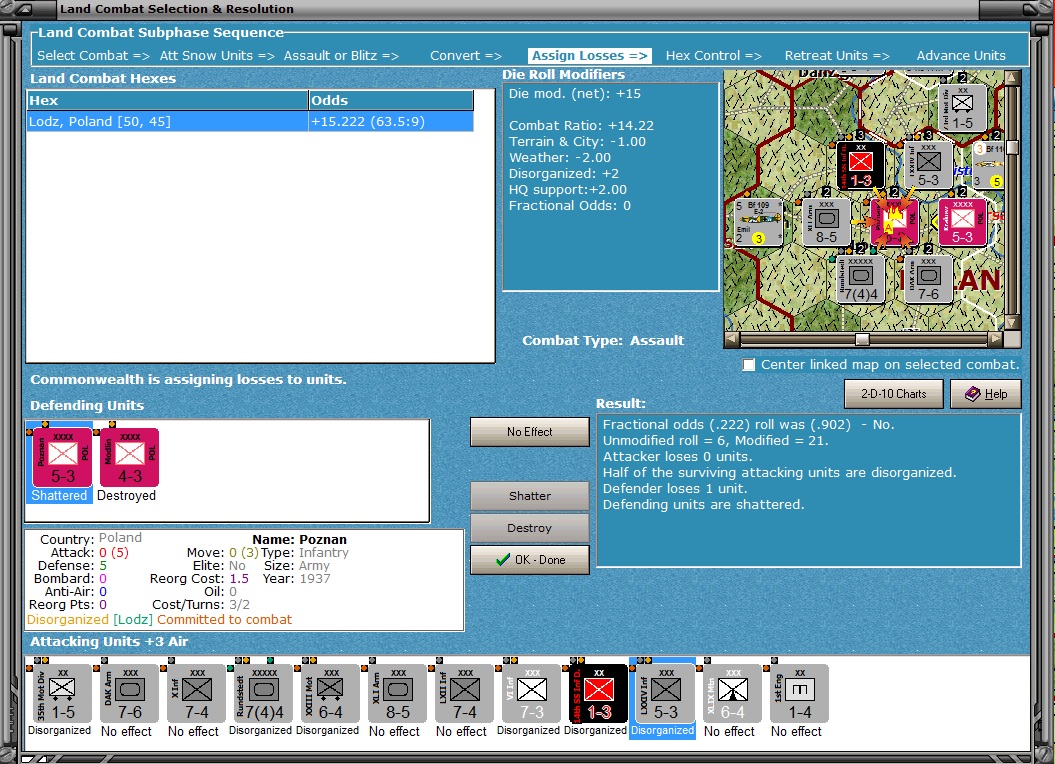Select the Lodz, Poland combat hex row
1055x764 pixels.
tap(250, 122)
